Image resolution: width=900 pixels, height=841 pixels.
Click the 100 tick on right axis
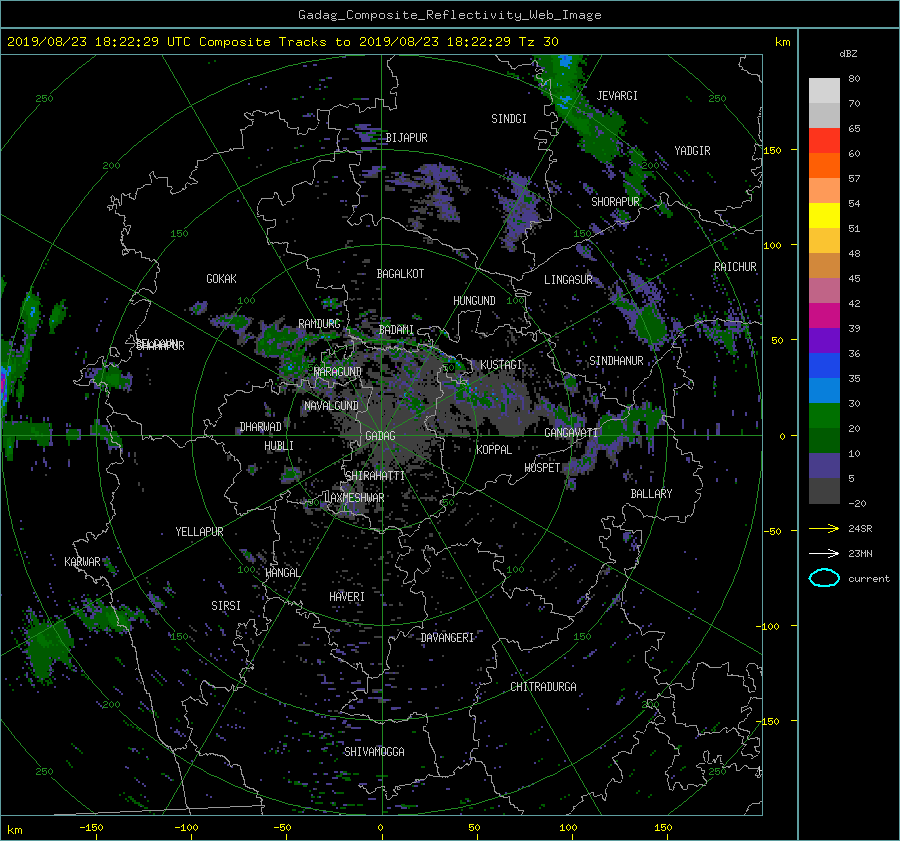coord(772,246)
